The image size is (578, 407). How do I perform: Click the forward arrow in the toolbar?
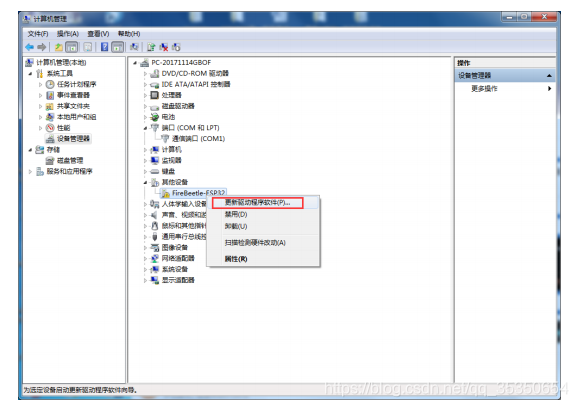(42, 47)
